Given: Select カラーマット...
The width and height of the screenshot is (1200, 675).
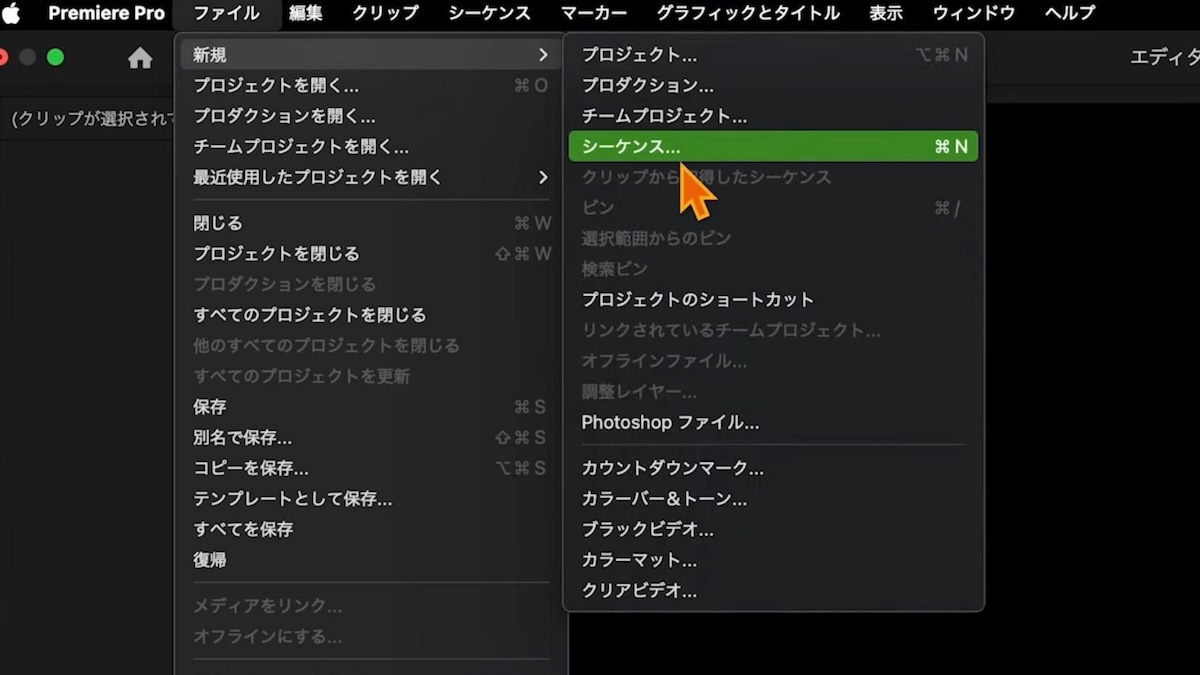Looking at the screenshot, I should (x=774, y=560).
